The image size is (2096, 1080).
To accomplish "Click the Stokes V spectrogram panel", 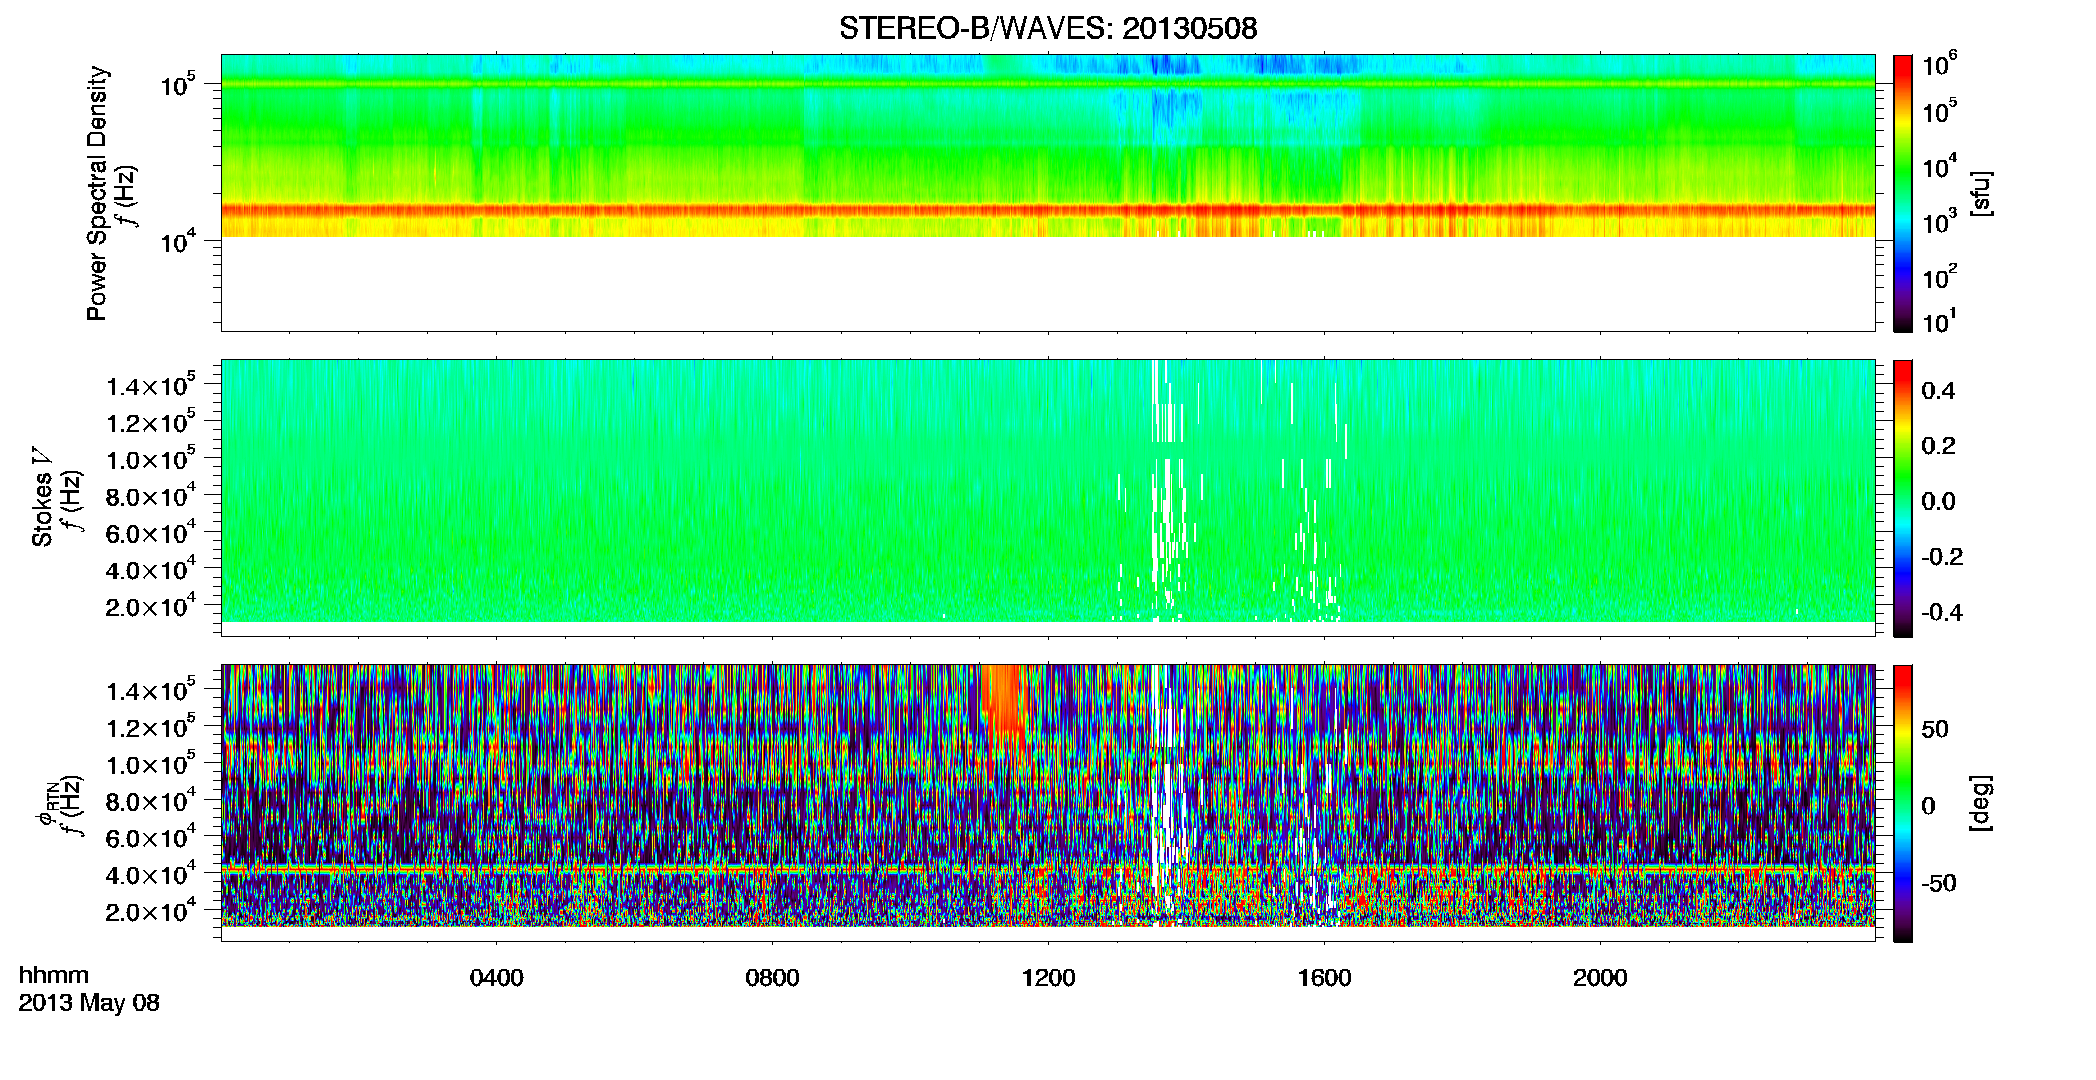I will tap(1048, 498).
